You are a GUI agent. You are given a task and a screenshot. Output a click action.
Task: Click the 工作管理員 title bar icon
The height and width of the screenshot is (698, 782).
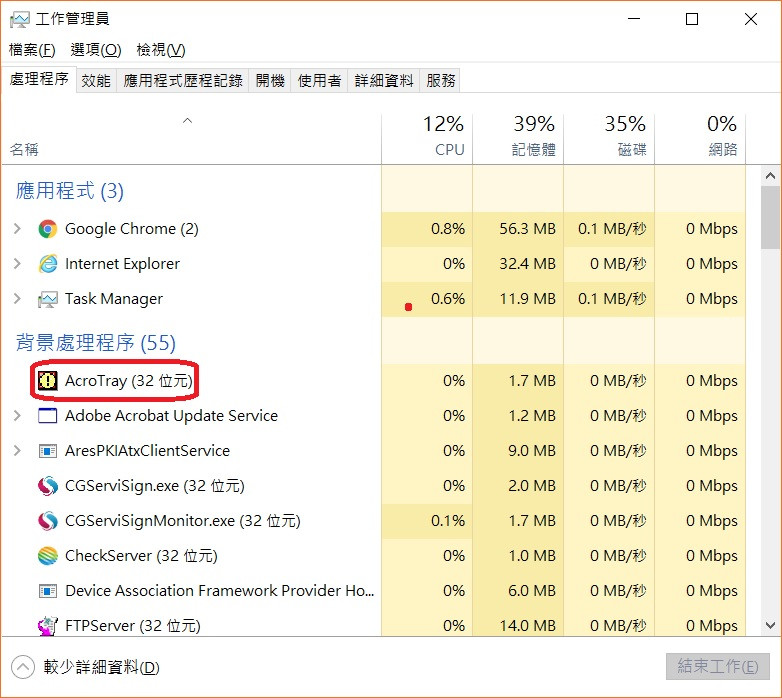coord(19,19)
